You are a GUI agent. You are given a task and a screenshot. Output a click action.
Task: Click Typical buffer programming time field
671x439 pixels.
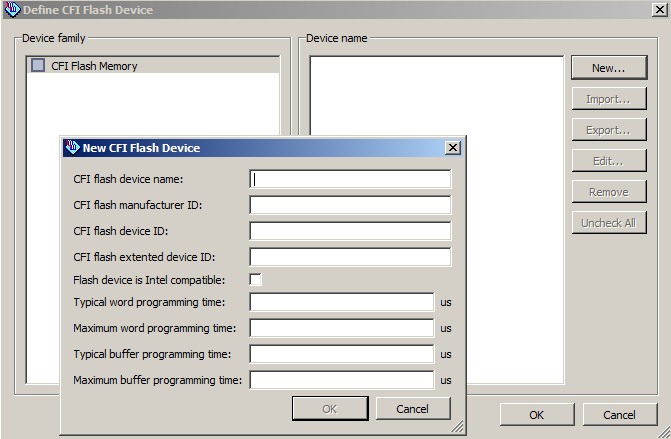342,354
